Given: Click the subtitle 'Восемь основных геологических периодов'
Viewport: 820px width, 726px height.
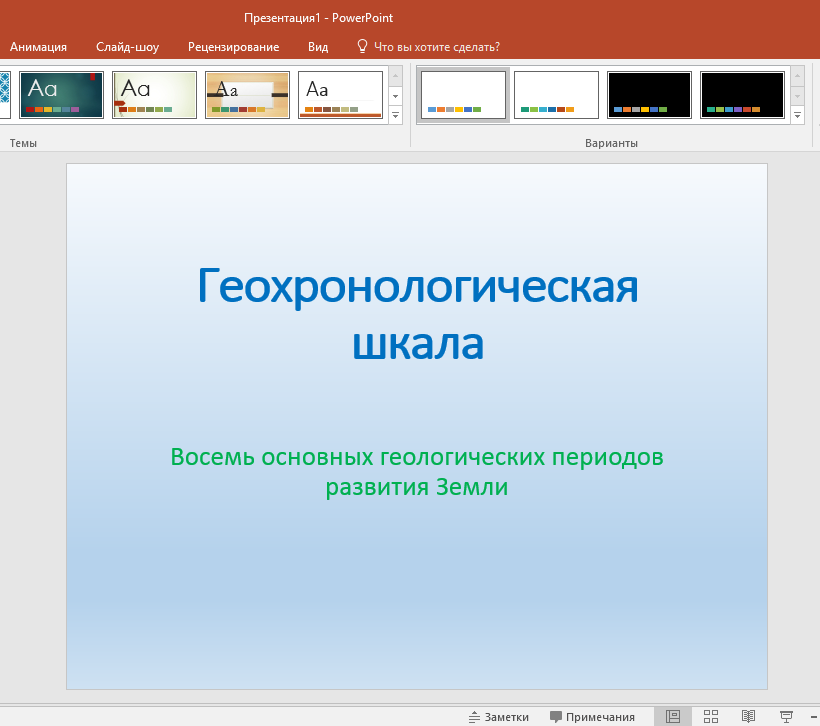Looking at the screenshot, I should 417,457.
